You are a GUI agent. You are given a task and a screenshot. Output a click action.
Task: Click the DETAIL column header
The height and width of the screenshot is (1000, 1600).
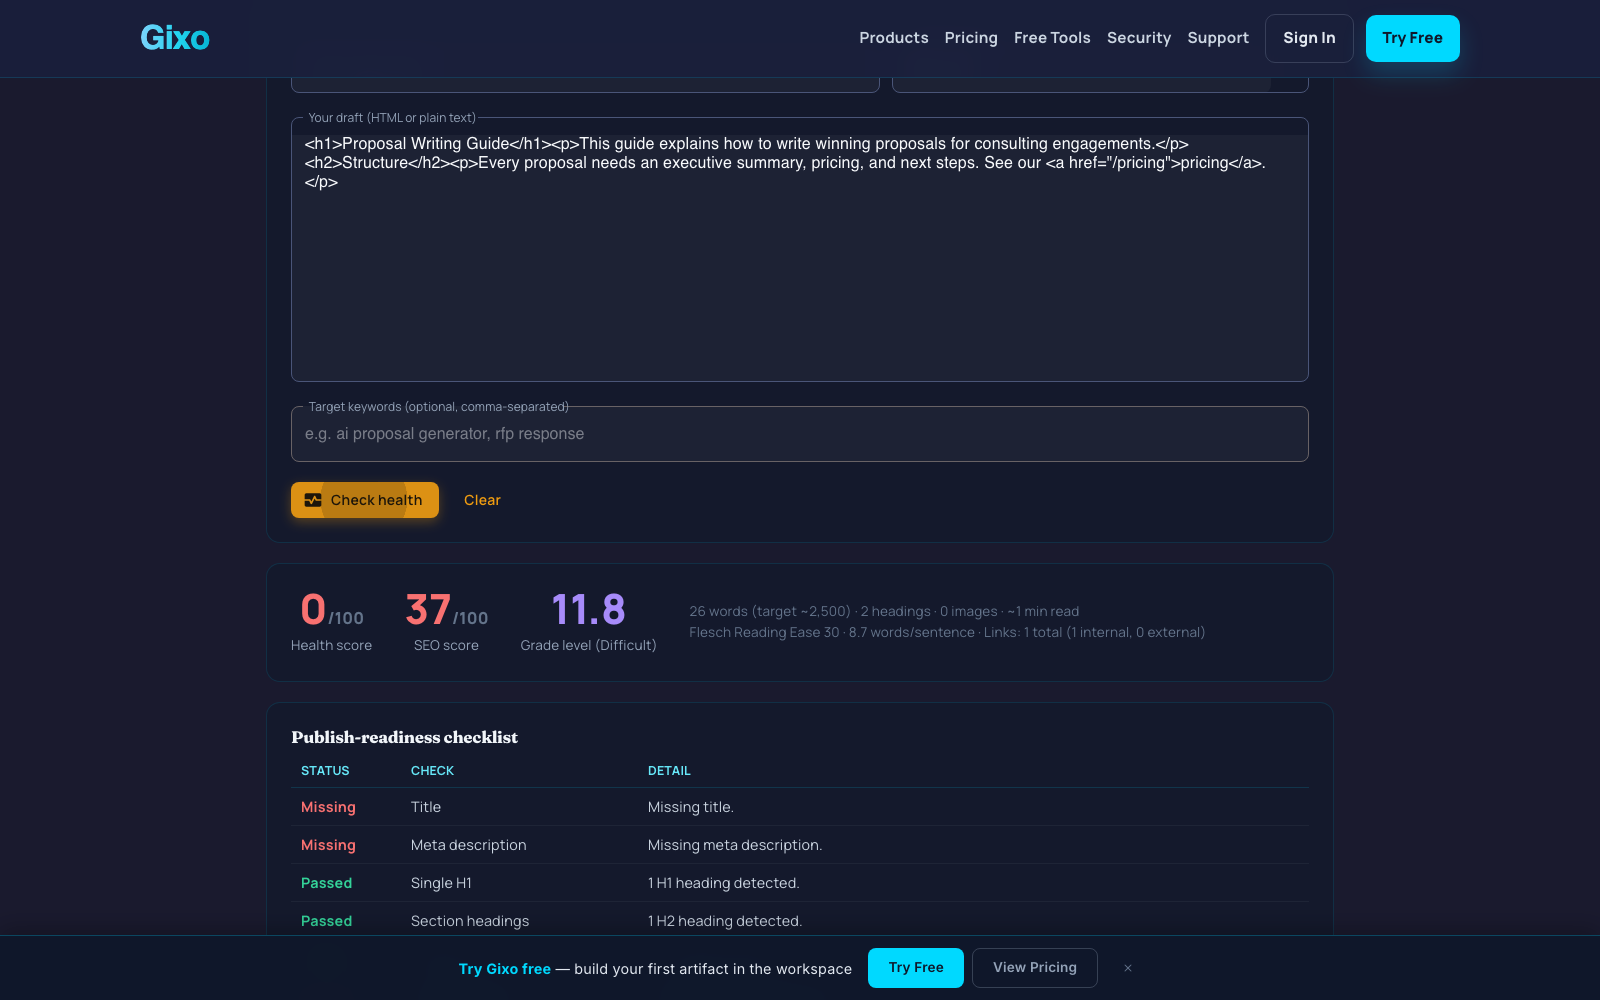click(x=669, y=771)
